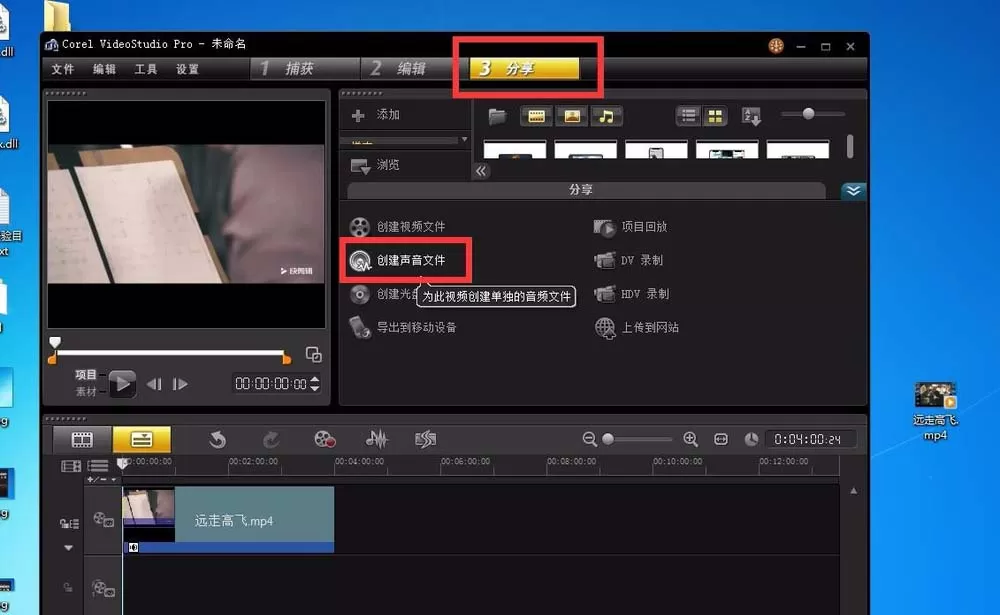Screen dimensions: 1000x615
Task: Click the timecode stepper arrows
Action: click(x=314, y=383)
